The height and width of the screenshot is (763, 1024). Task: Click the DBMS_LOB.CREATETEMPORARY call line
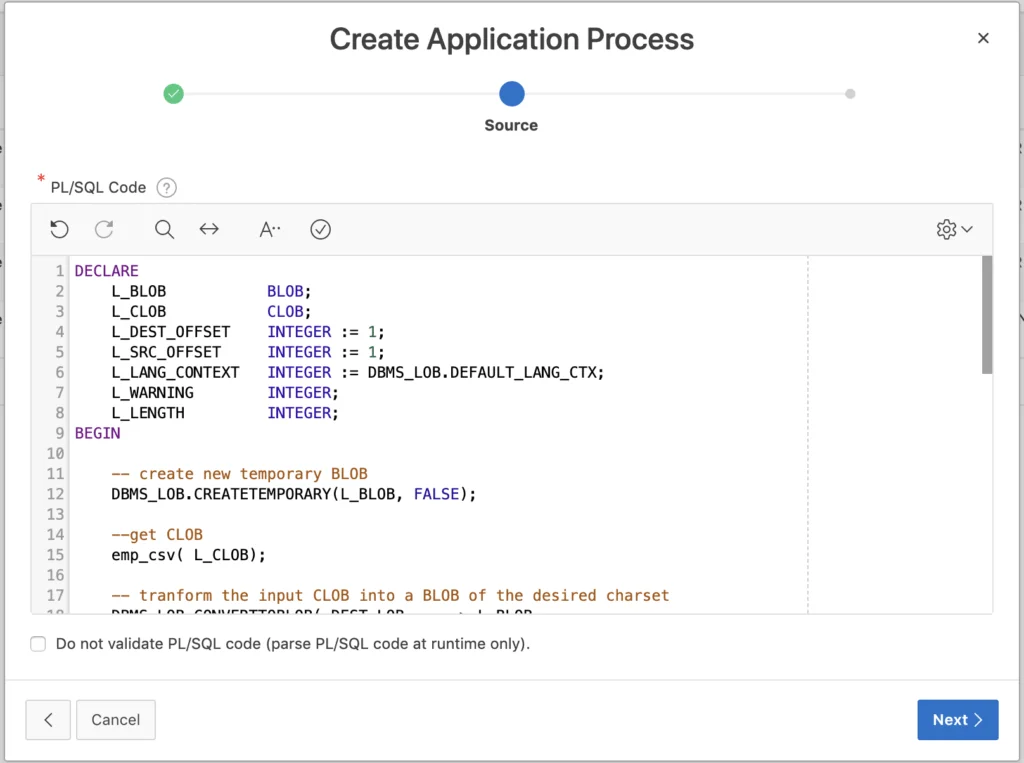pyautogui.click(x=293, y=494)
